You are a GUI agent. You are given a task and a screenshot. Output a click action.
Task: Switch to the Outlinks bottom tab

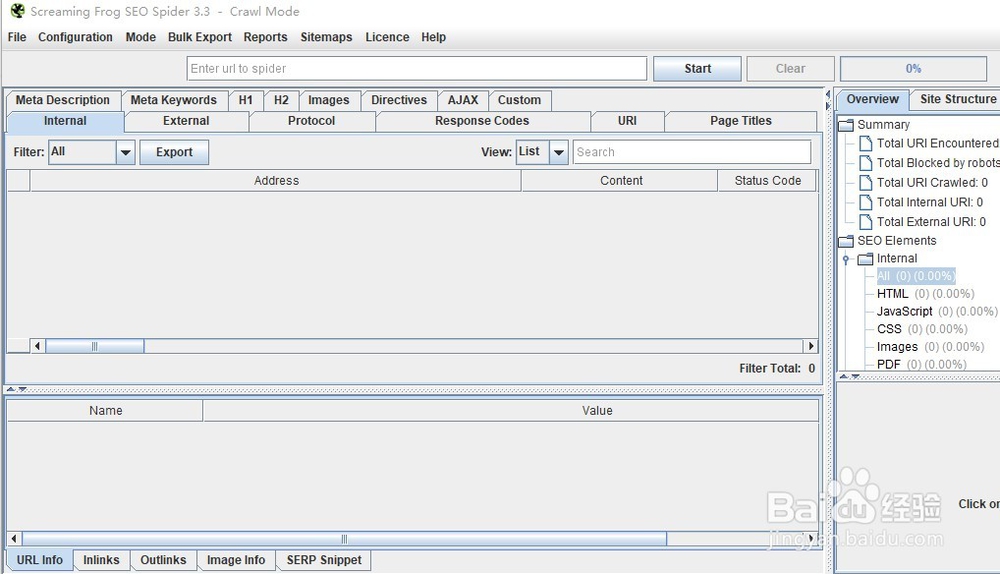[x=163, y=560]
